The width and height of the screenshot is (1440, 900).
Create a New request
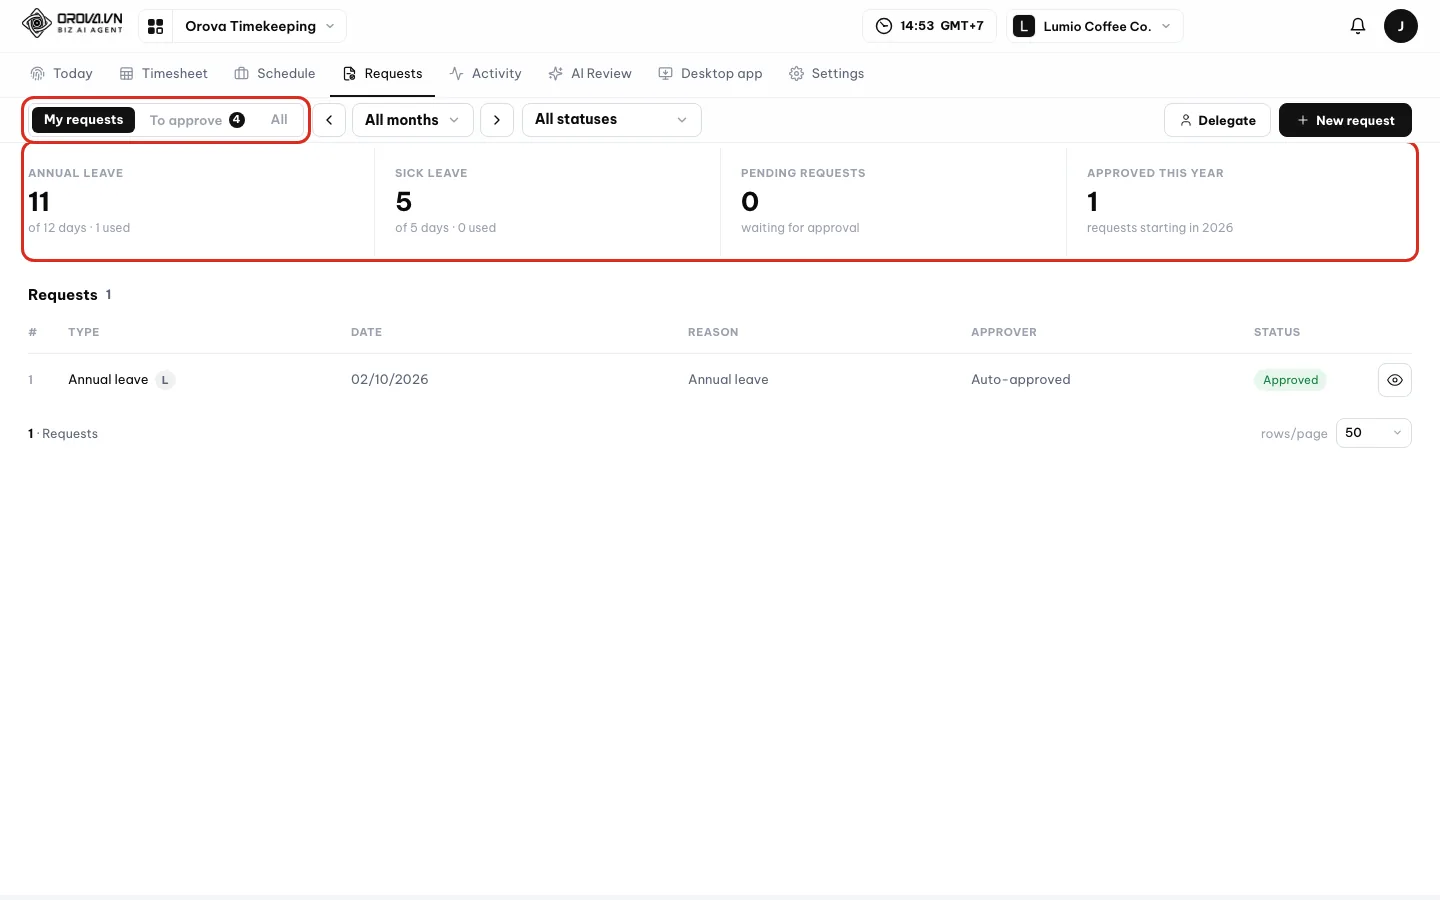(x=1345, y=120)
